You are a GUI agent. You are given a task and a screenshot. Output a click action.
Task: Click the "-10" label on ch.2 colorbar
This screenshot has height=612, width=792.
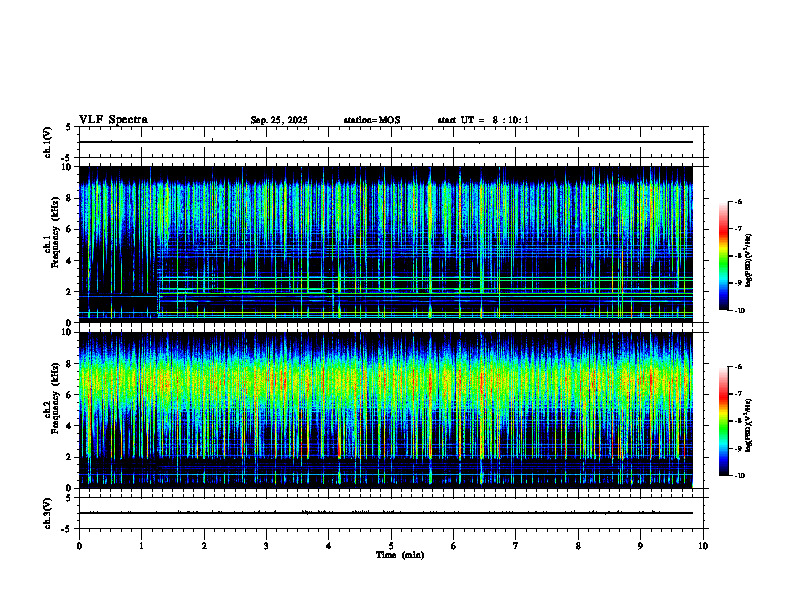point(740,476)
